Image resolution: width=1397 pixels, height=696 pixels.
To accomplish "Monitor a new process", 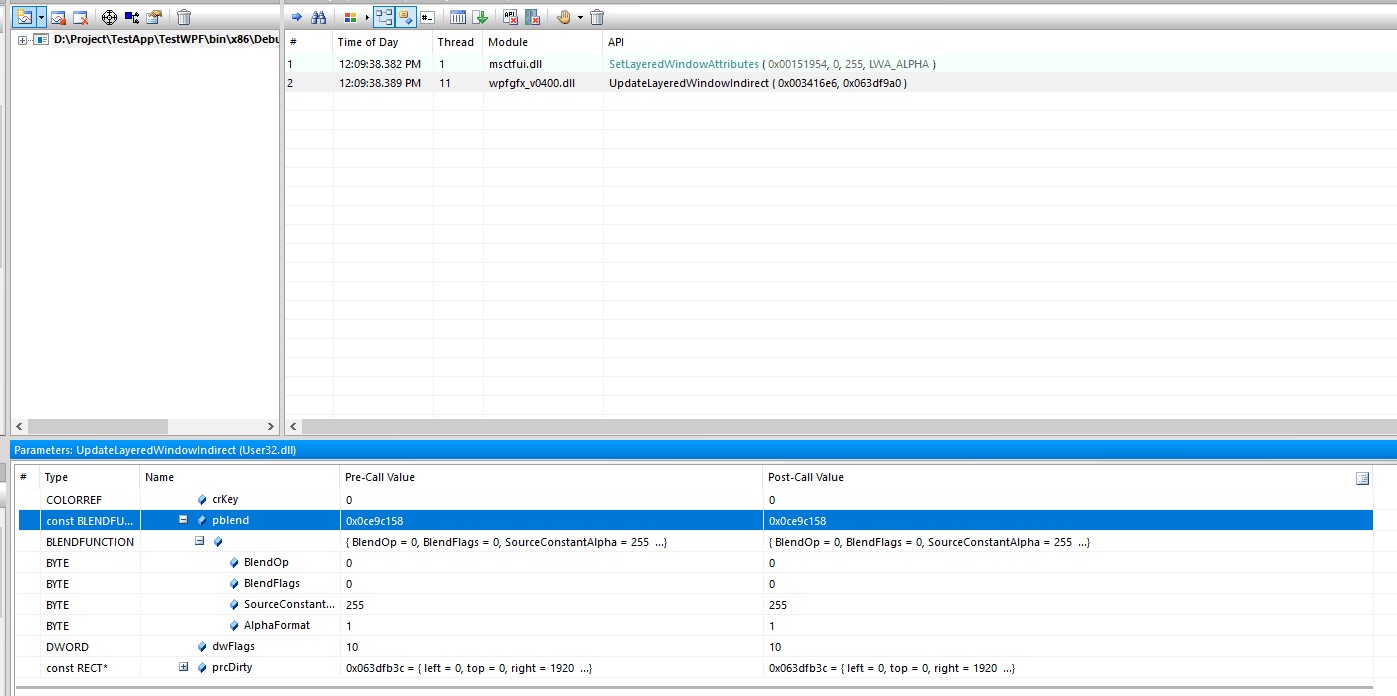I will tap(22, 17).
